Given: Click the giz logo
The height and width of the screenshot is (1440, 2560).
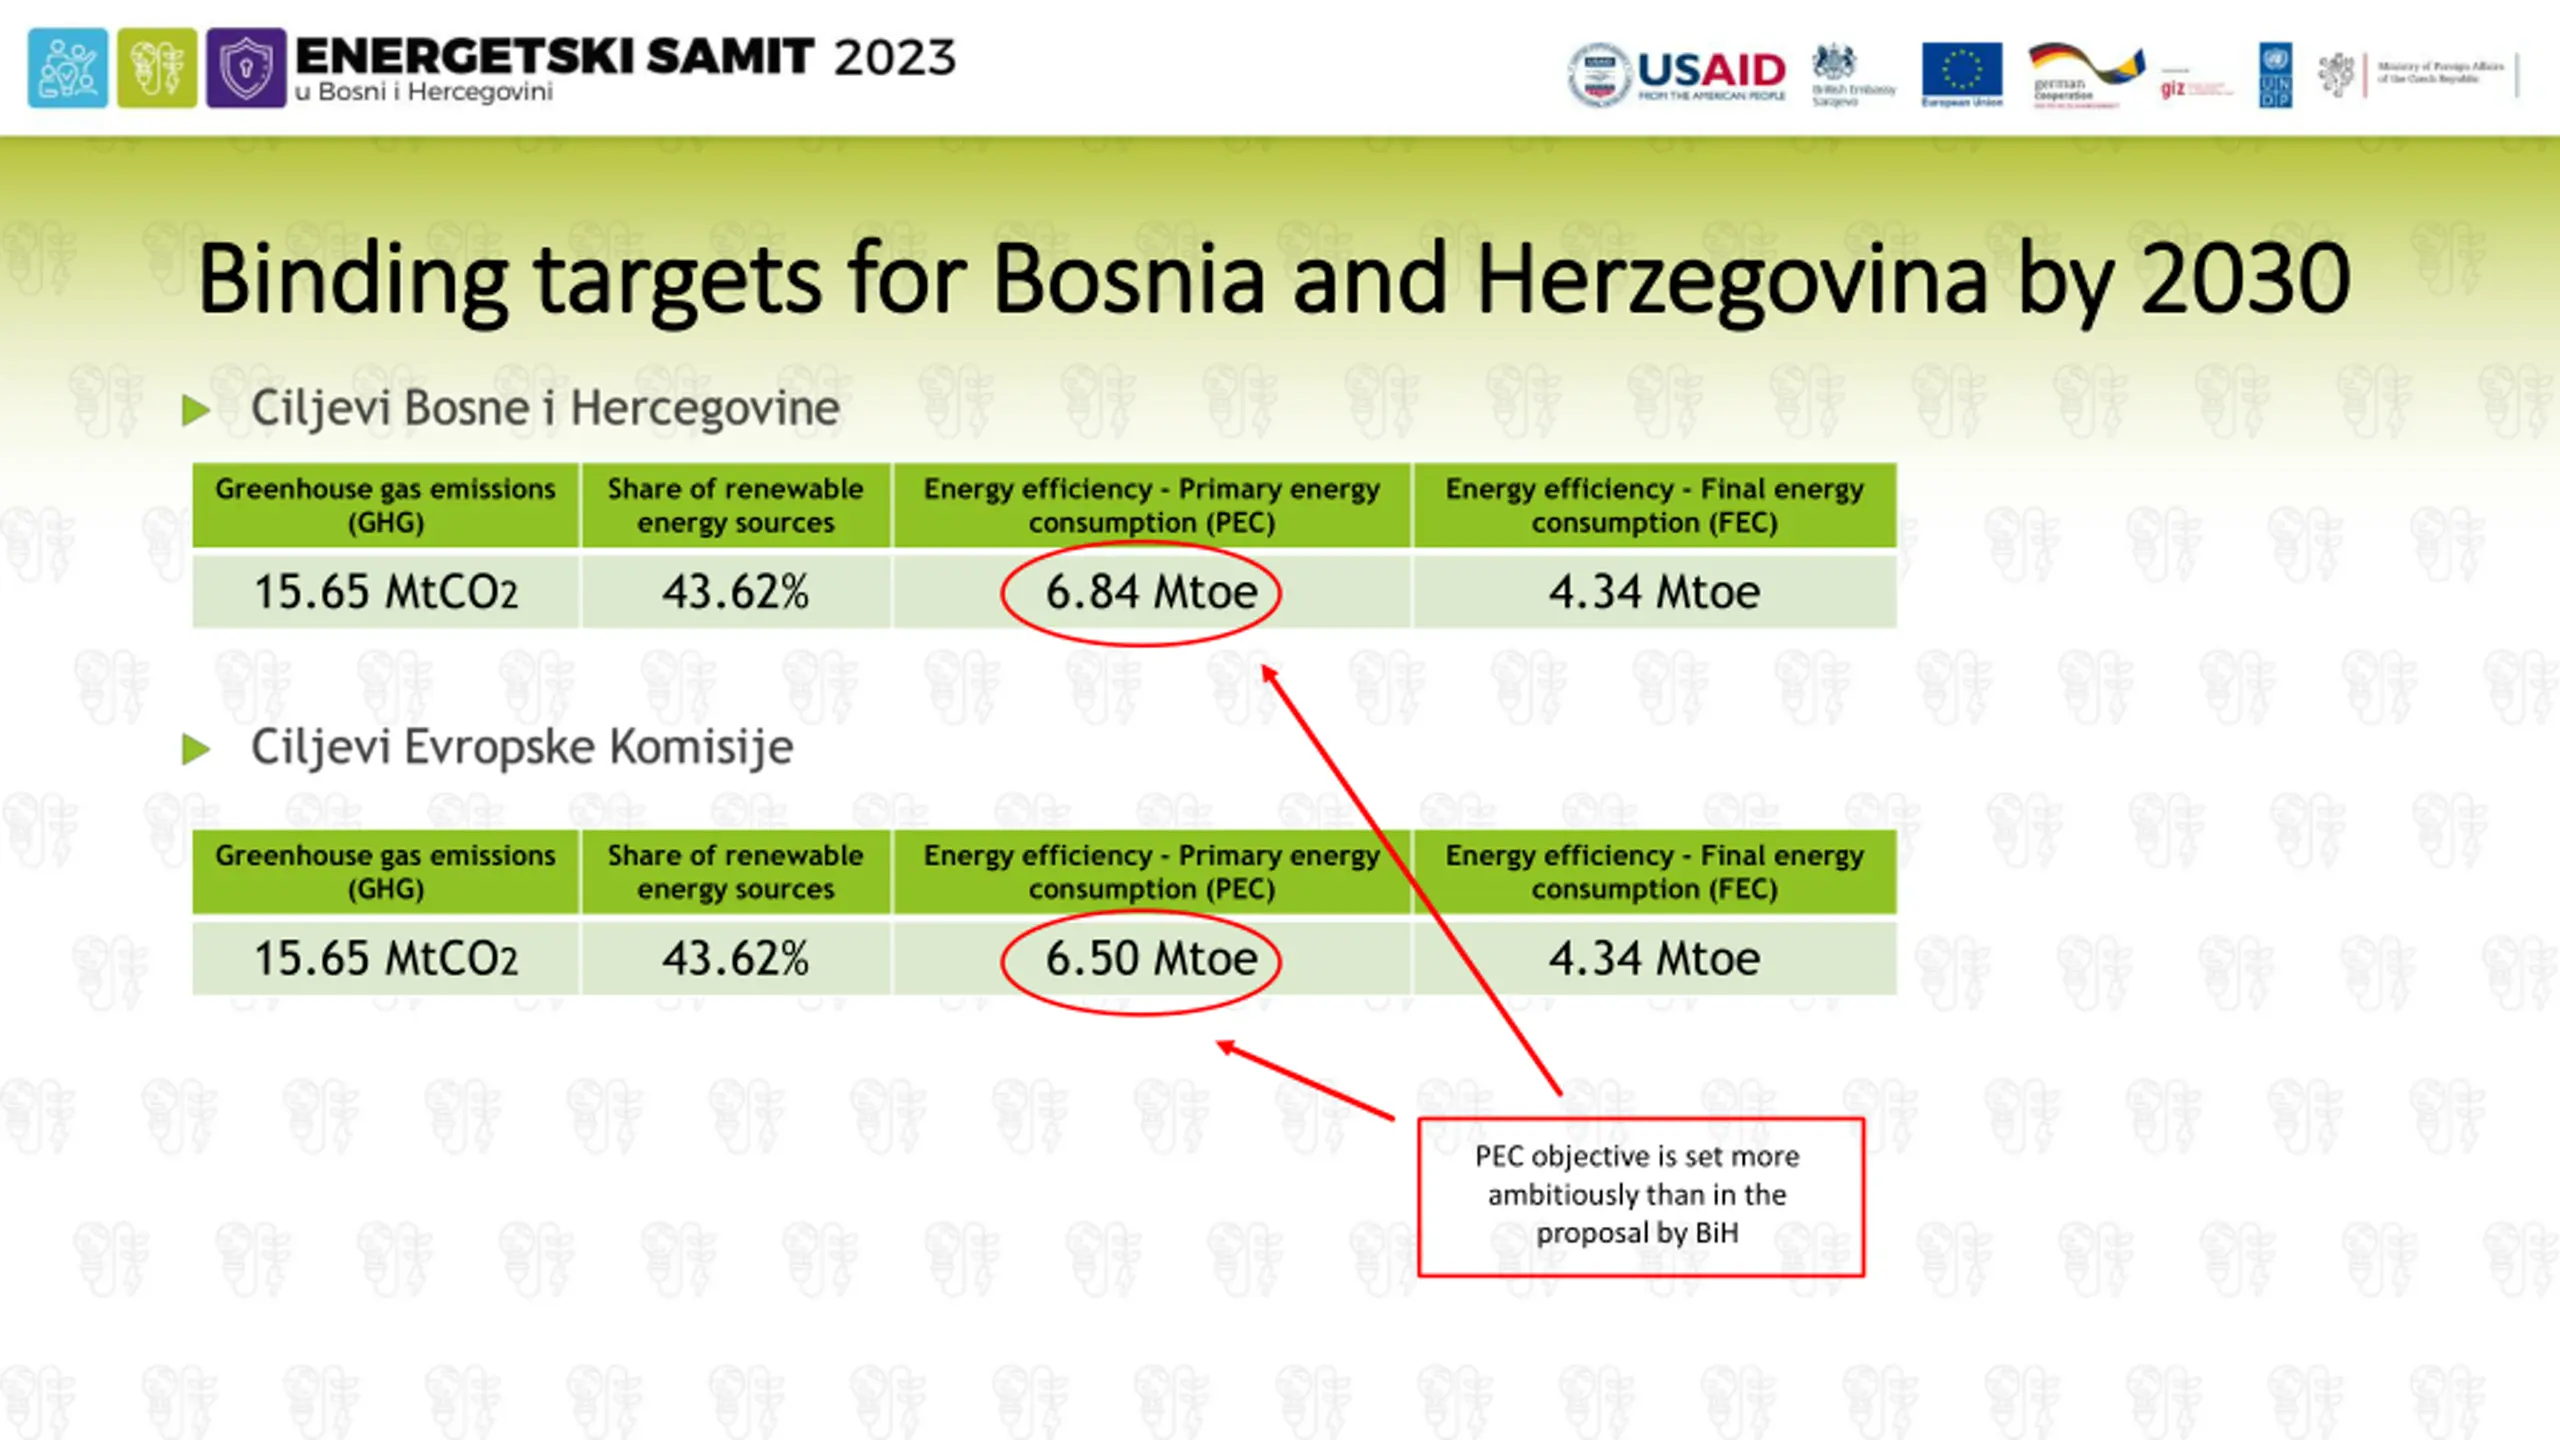Looking at the screenshot, I should click(2195, 88).
